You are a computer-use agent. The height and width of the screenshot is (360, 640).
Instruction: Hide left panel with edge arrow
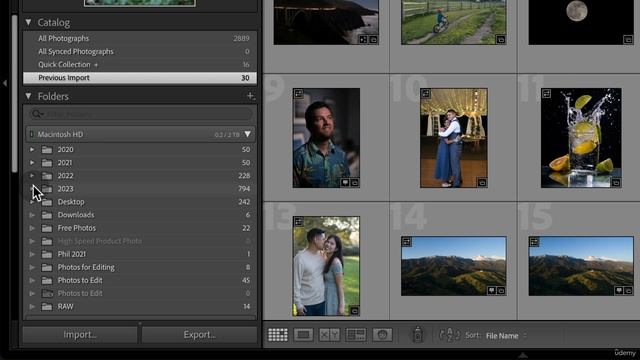pos(4,83)
